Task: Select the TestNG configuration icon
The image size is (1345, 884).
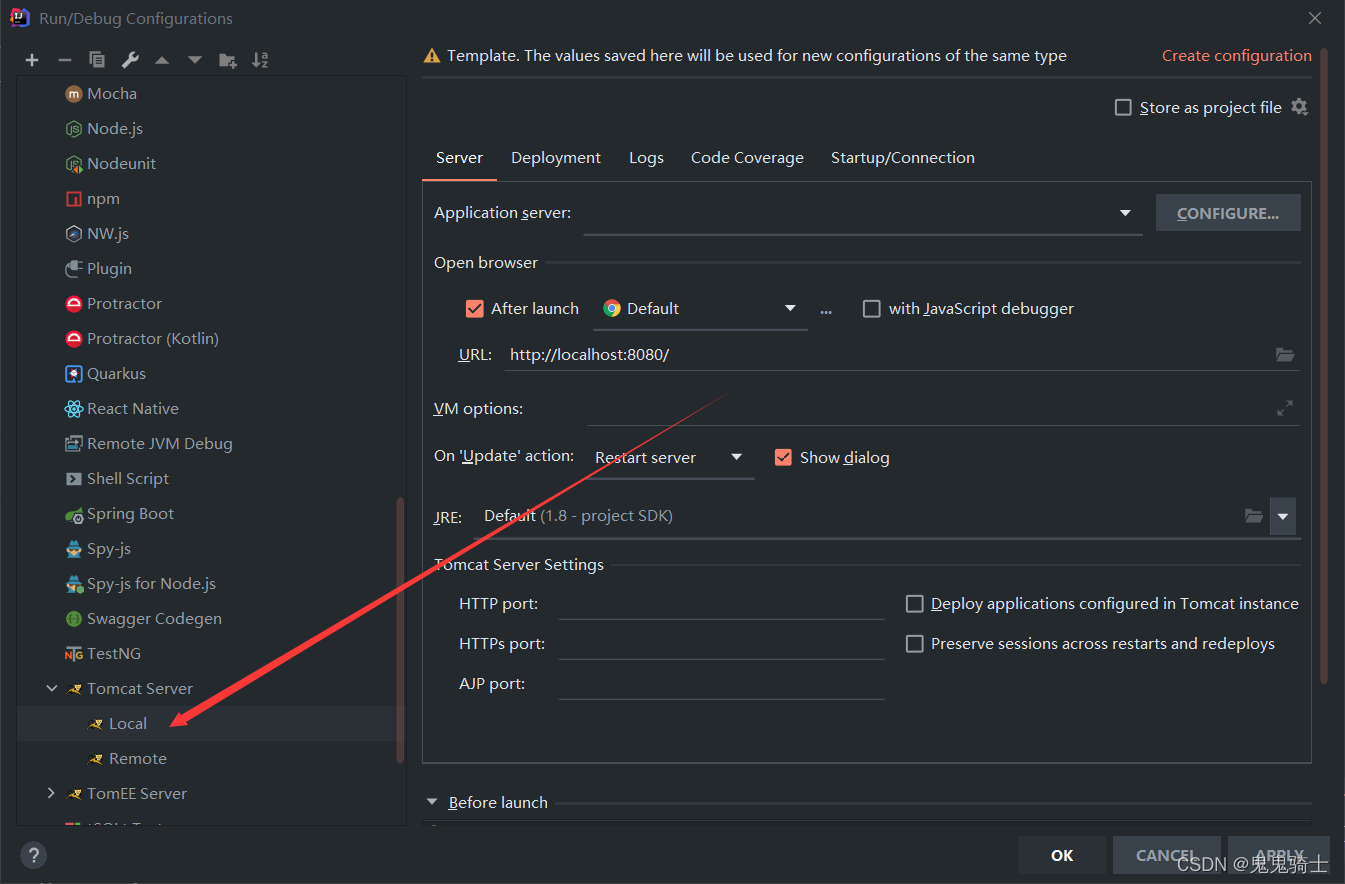Action: pyautogui.click(x=73, y=654)
